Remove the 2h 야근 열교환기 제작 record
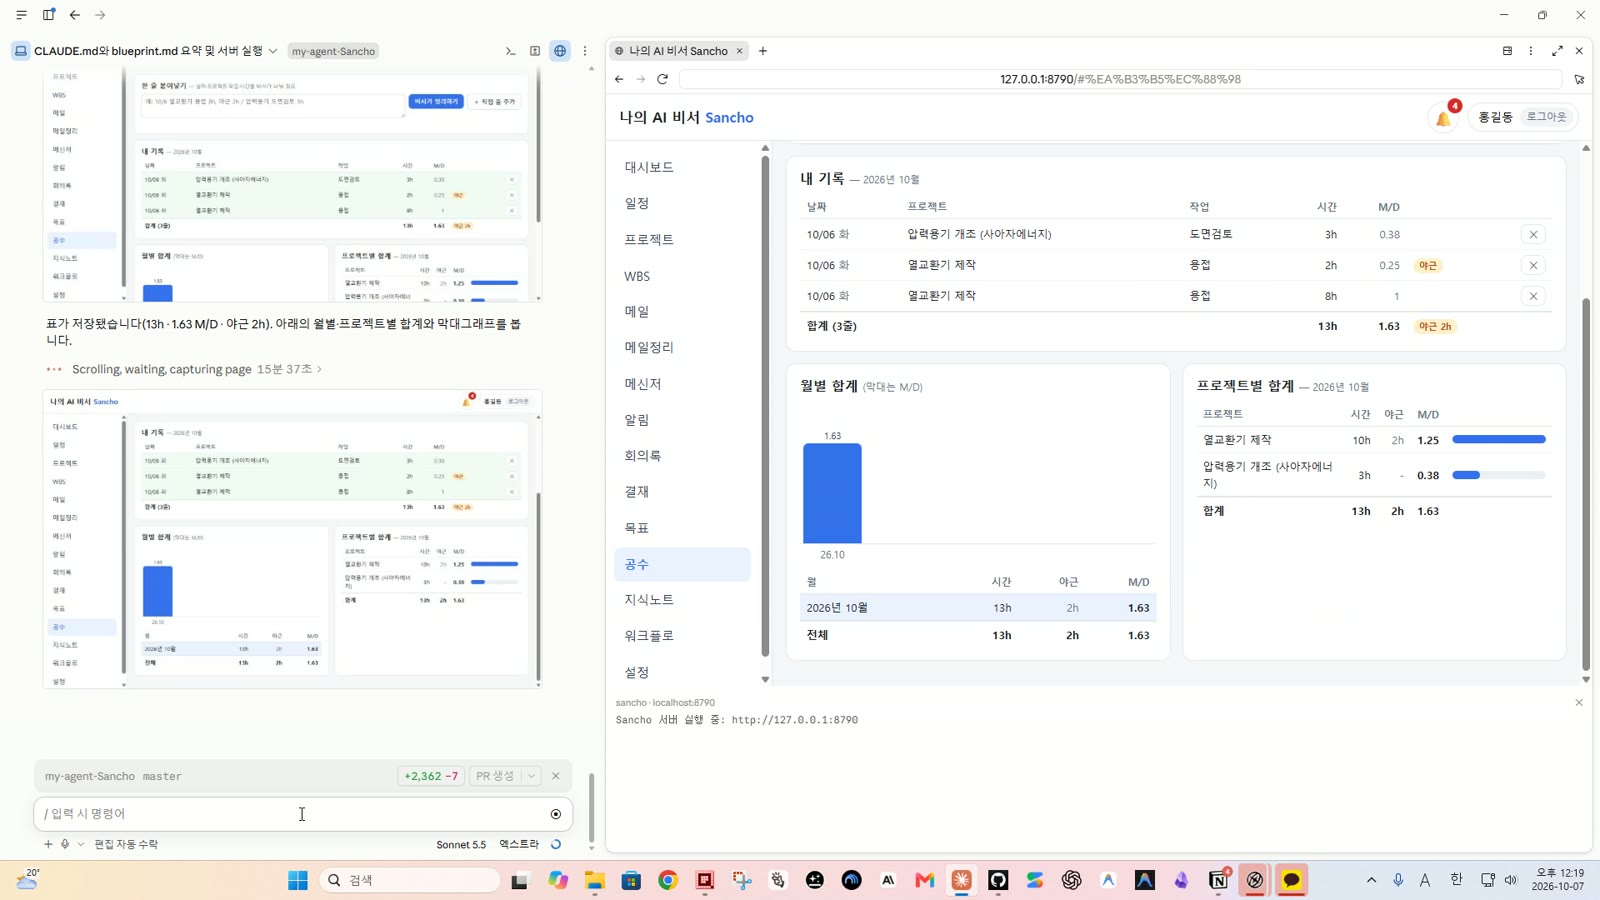Image resolution: width=1600 pixels, height=900 pixels. pyautogui.click(x=1533, y=265)
